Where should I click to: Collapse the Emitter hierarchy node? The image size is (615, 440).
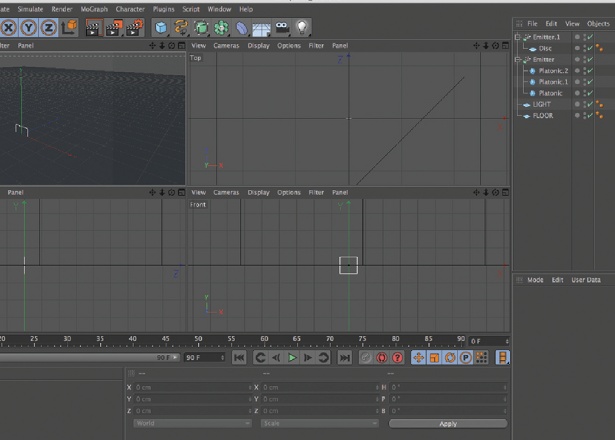518,60
